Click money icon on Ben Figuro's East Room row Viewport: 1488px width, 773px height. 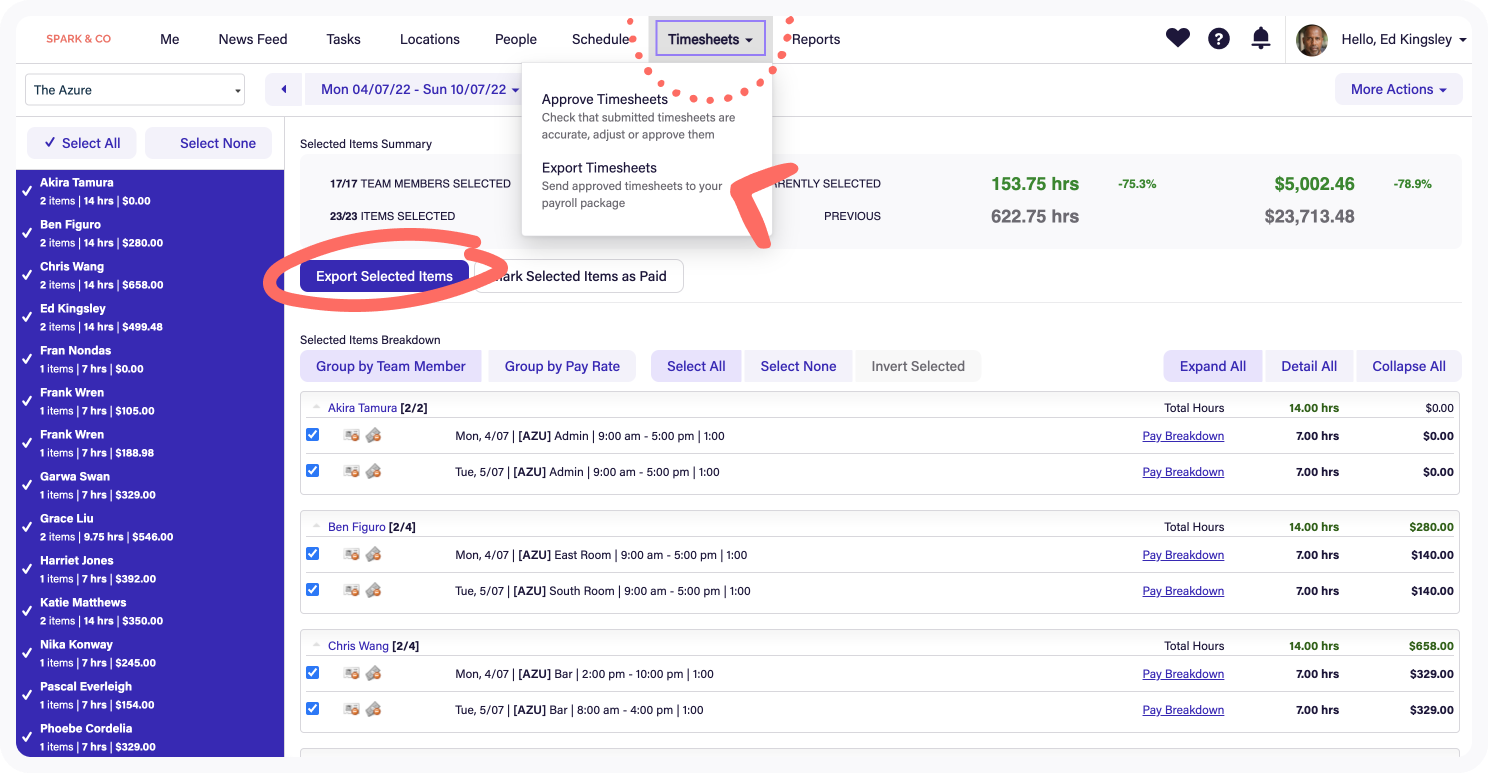(x=373, y=555)
